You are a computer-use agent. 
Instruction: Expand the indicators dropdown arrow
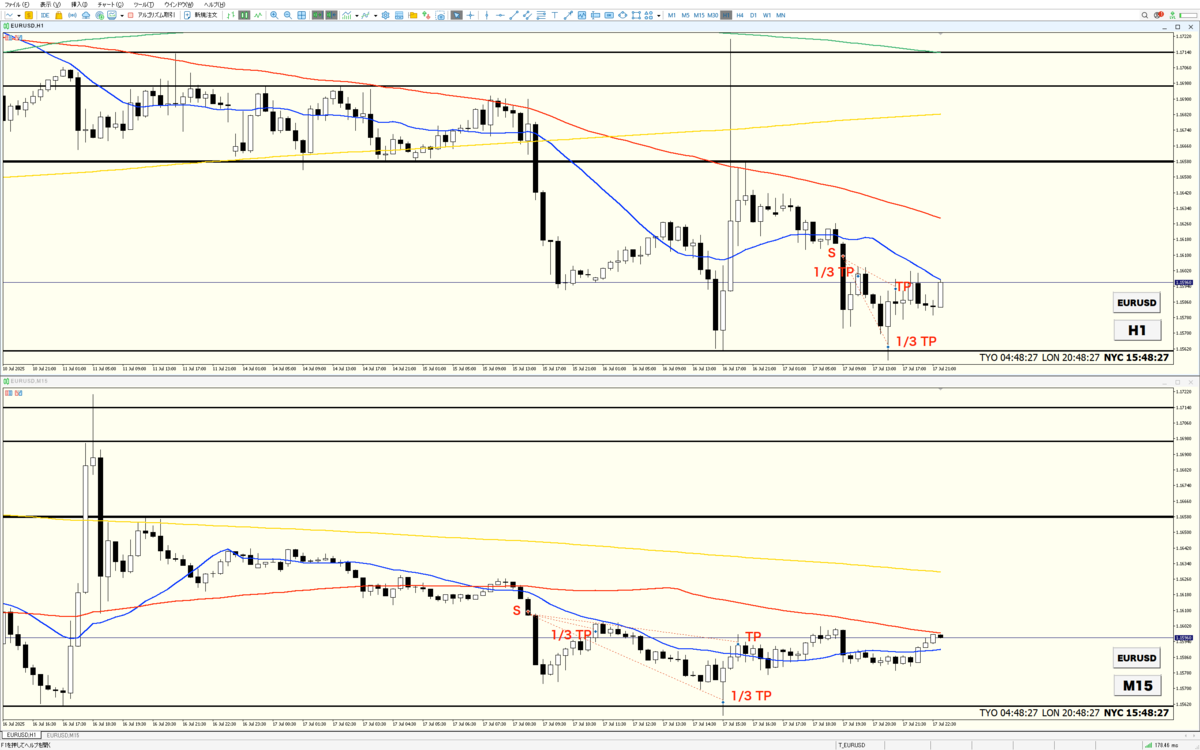coord(357,15)
